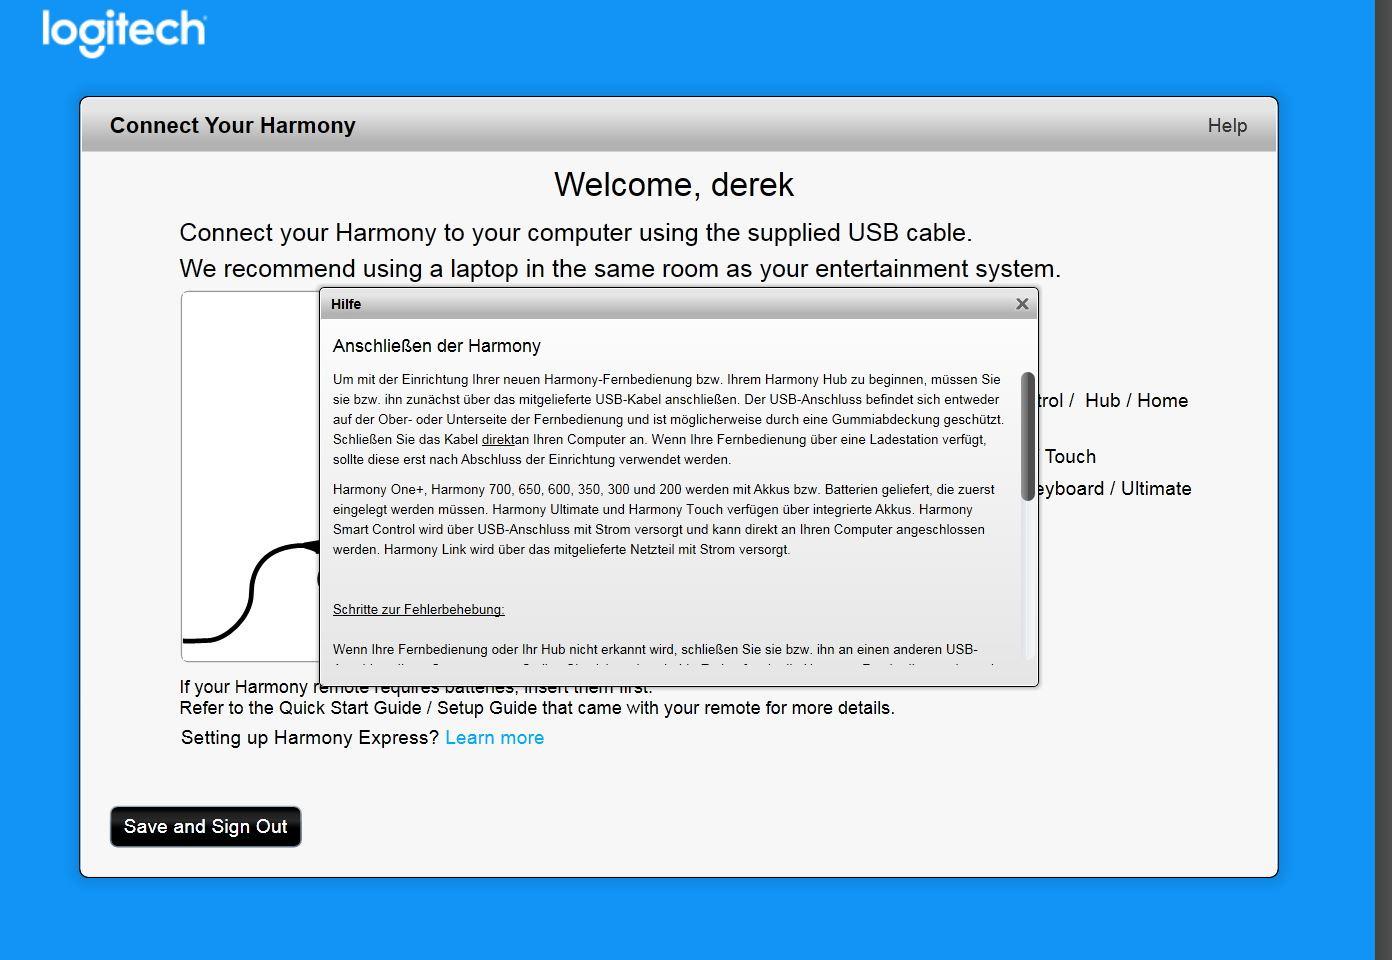Click the Logitech logo
Viewport: 1392px width, 960px height.
tap(124, 32)
